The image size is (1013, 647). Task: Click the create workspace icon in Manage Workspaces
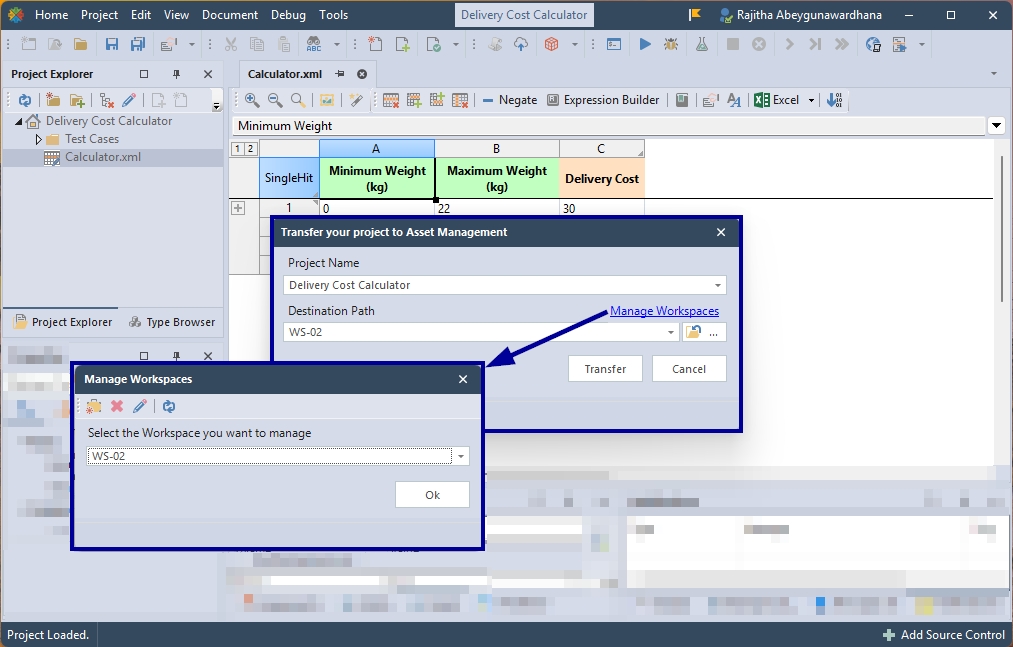pyautogui.click(x=94, y=406)
